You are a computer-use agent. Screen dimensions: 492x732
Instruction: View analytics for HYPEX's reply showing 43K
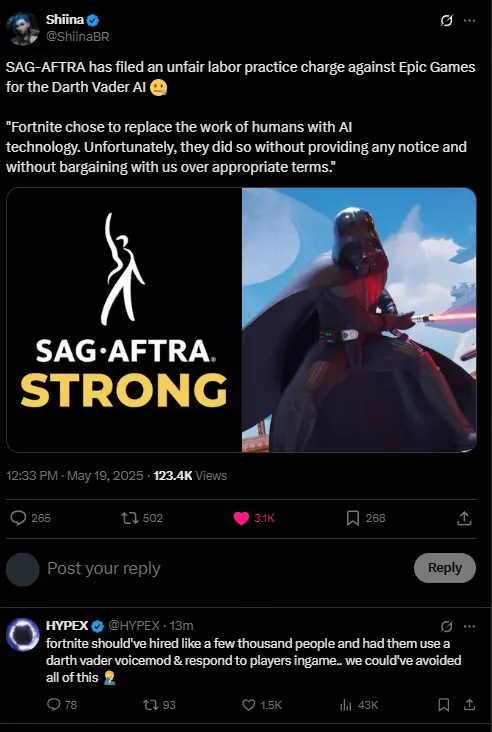[346, 705]
